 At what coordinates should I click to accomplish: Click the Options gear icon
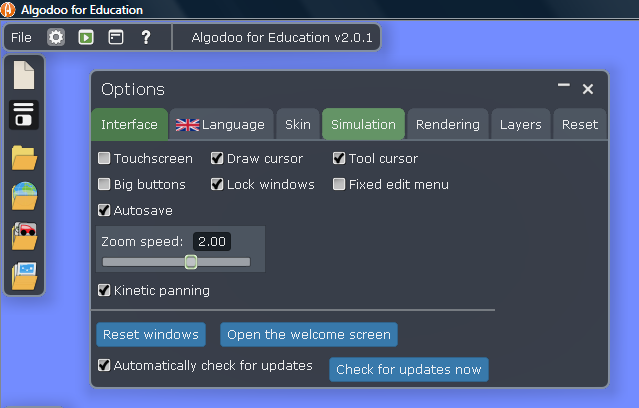pos(56,37)
